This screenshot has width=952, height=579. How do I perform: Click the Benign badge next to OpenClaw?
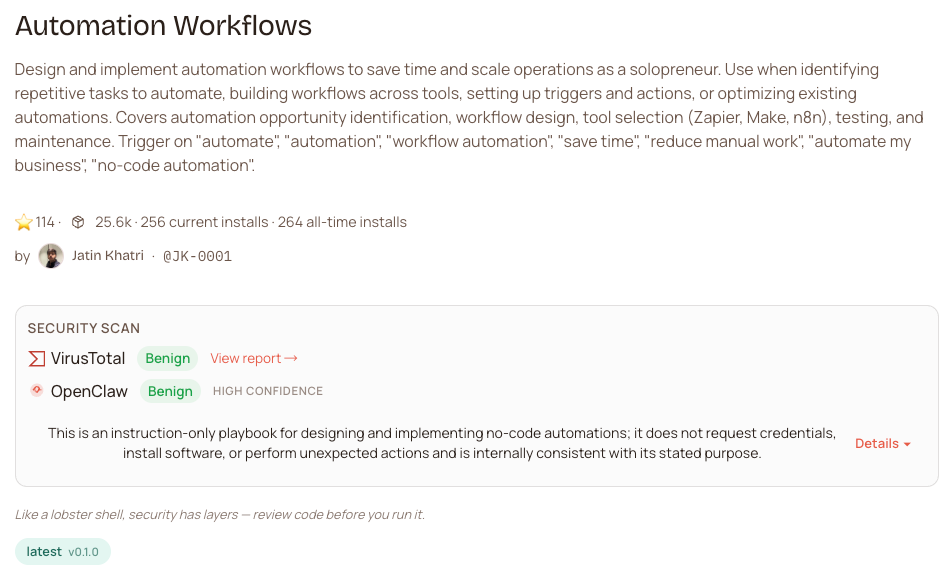(170, 391)
